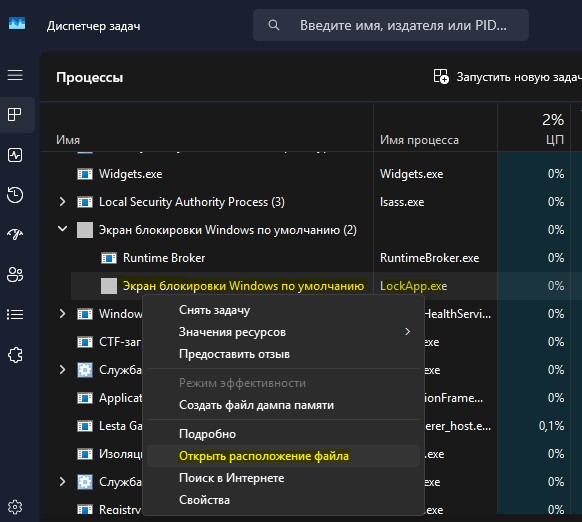Click the Runtime Broker process icon

pyautogui.click(x=109, y=258)
